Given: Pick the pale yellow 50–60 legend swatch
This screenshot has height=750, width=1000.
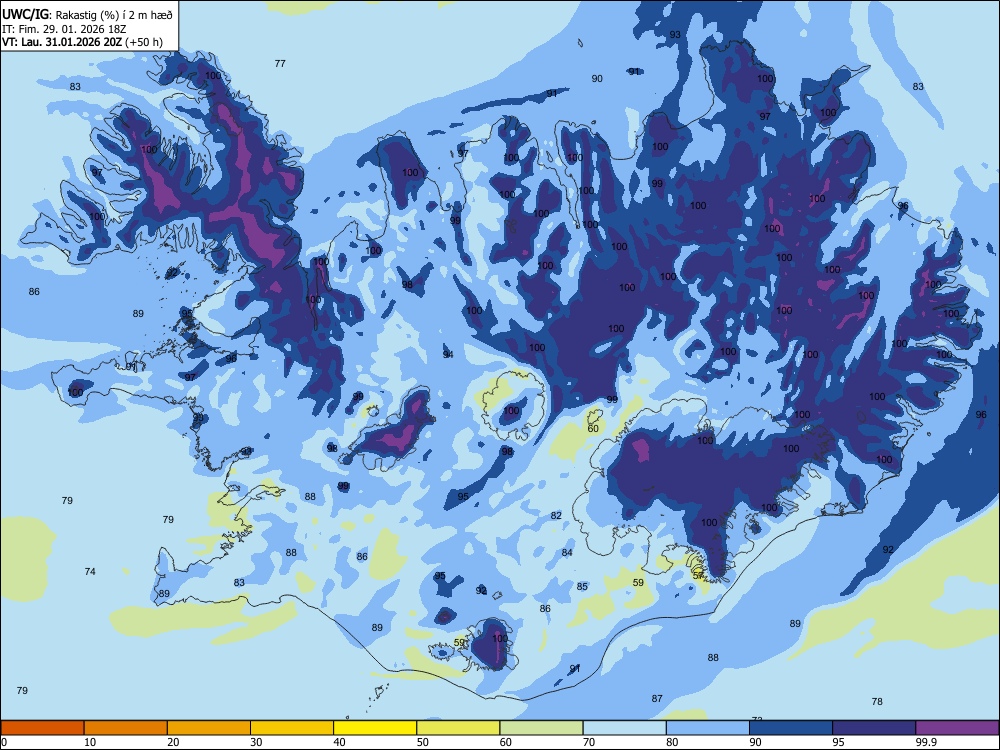Looking at the screenshot, I should [x=458, y=728].
